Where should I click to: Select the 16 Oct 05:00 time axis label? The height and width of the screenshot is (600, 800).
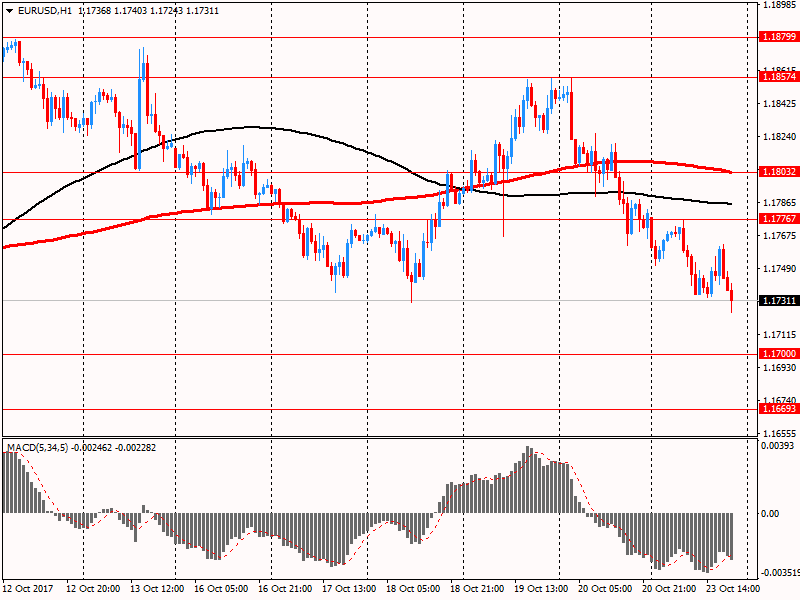tap(221, 588)
